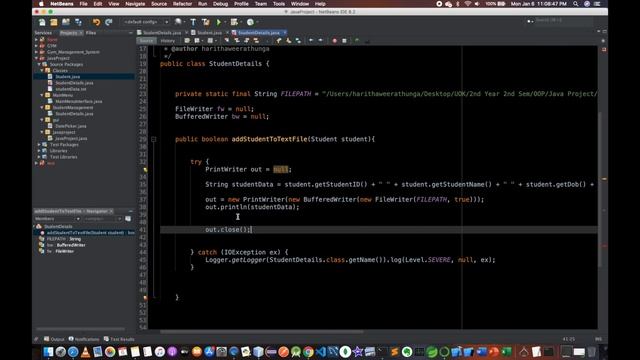Screen dimensions: 640x360
Task: Click the Shift Line Left editor icon
Action: tap(311, 40)
